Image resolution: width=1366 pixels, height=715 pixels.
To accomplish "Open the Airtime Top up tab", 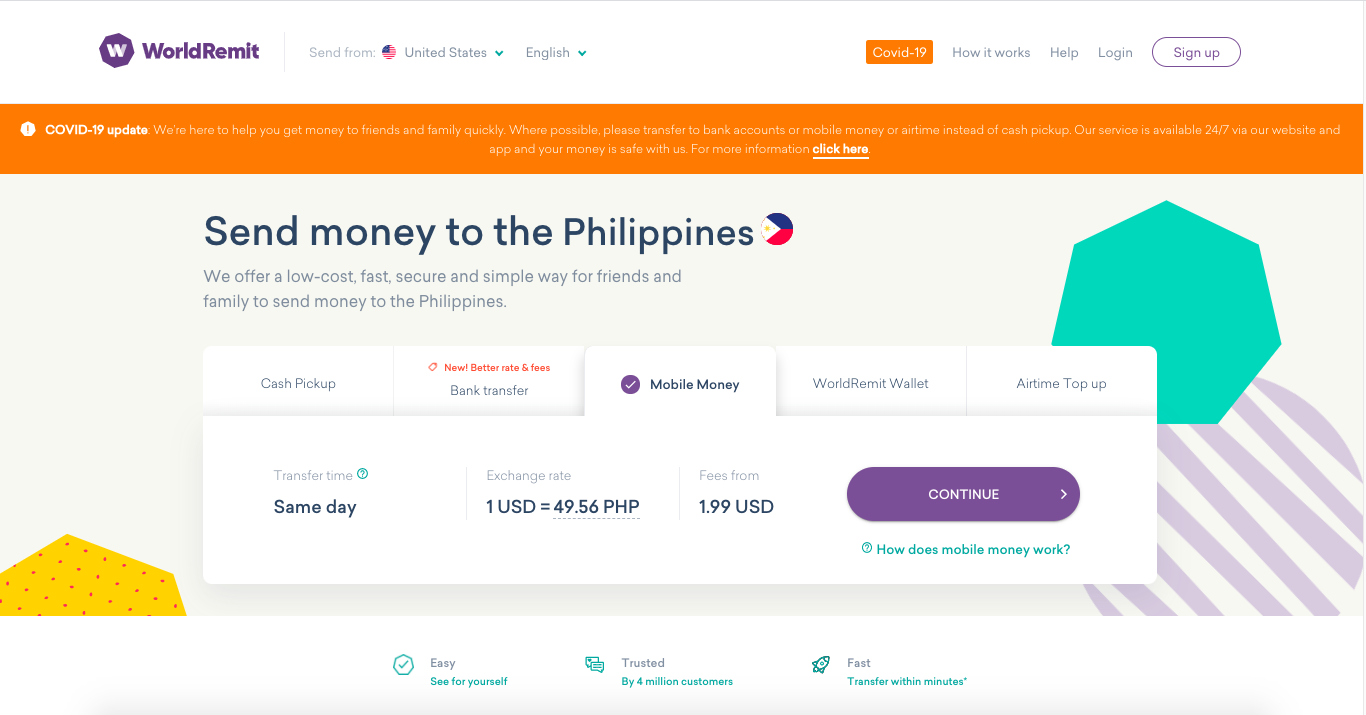I will (x=1062, y=381).
